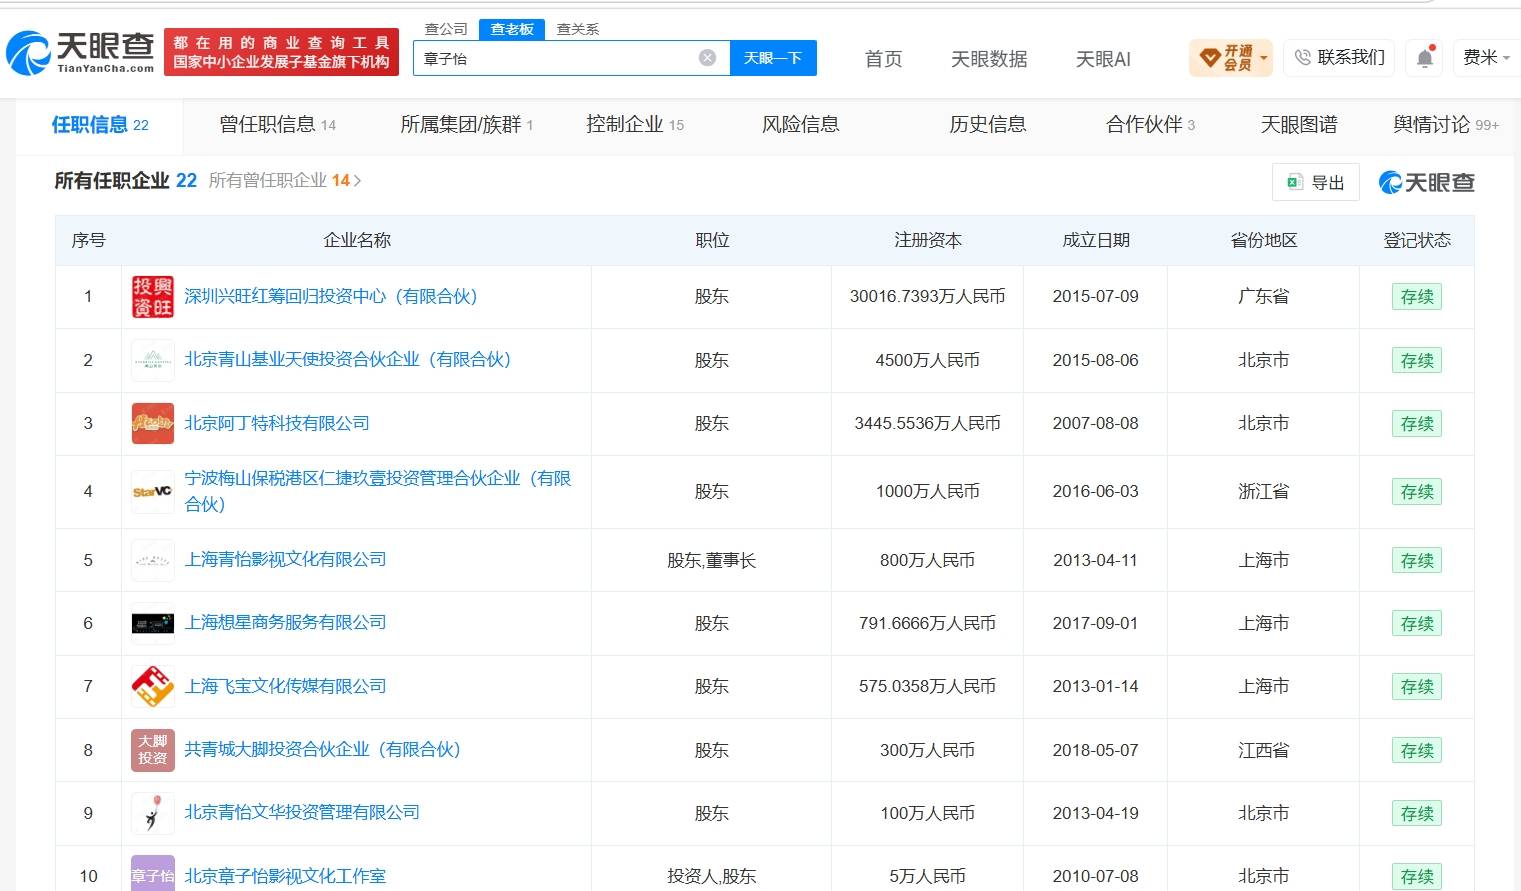Image resolution: width=1521 pixels, height=891 pixels.
Task: Go to 首页 in top navigation
Action: 884,59
